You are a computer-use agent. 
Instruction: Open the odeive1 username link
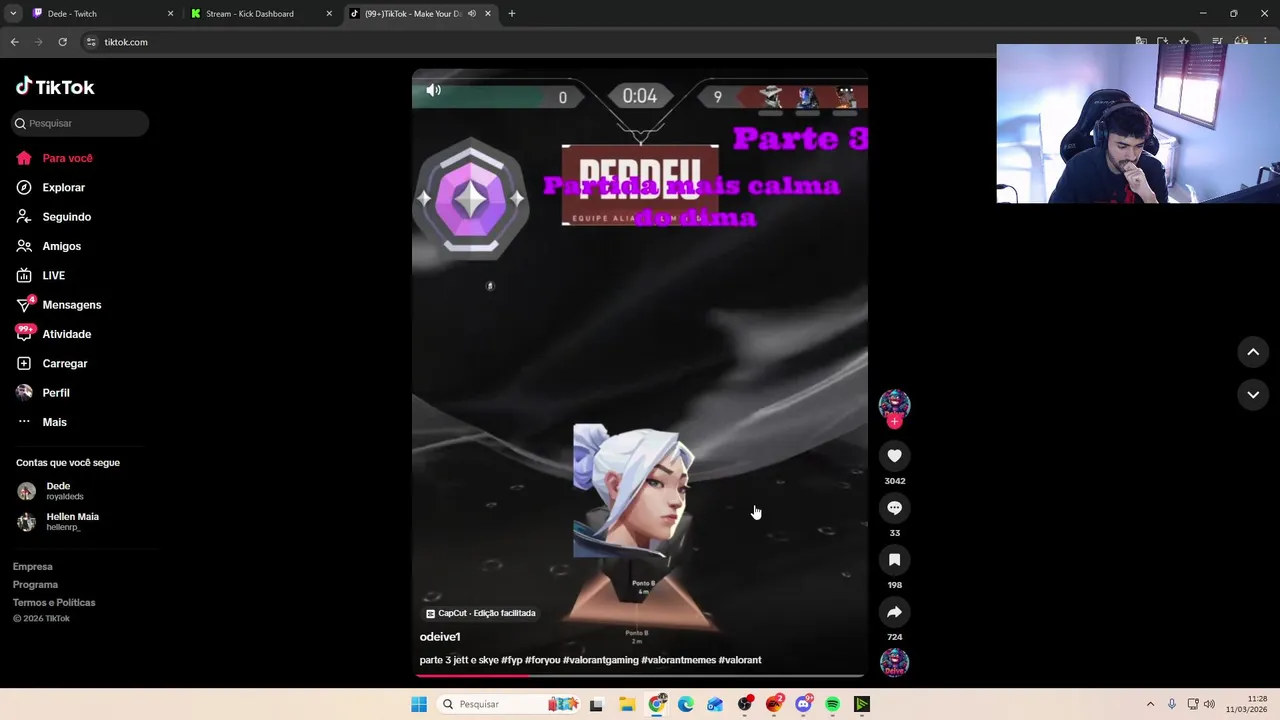click(x=440, y=637)
